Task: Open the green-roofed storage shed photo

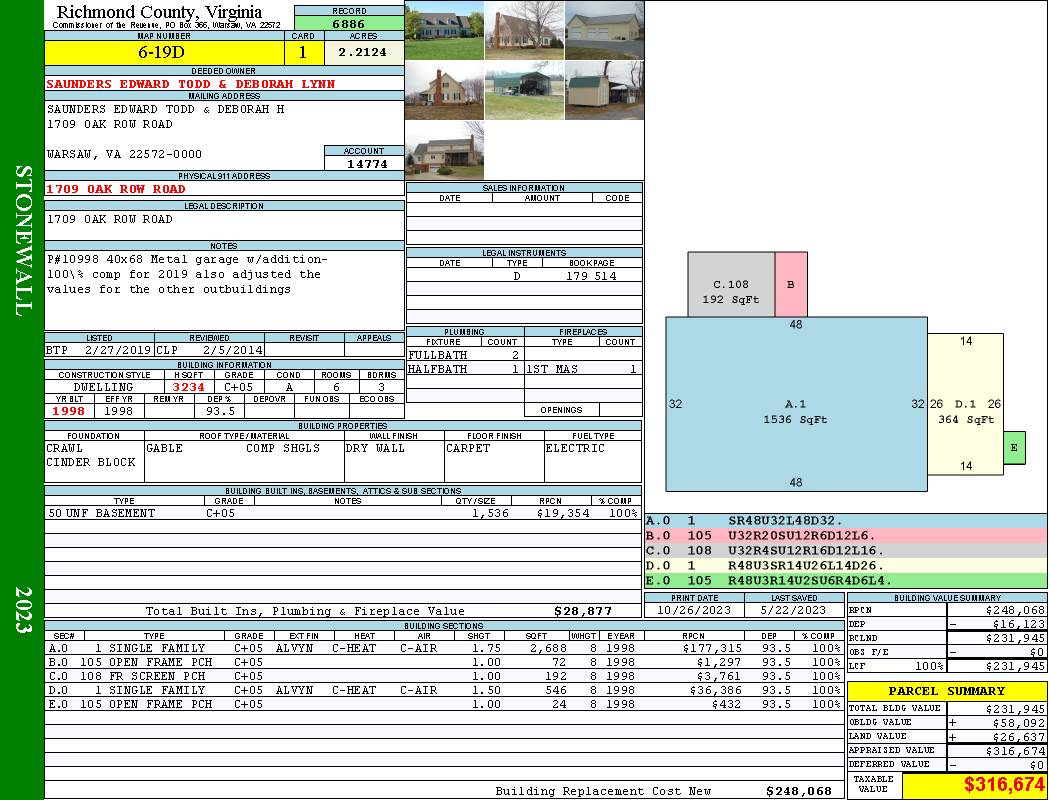Action: [x=604, y=90]
